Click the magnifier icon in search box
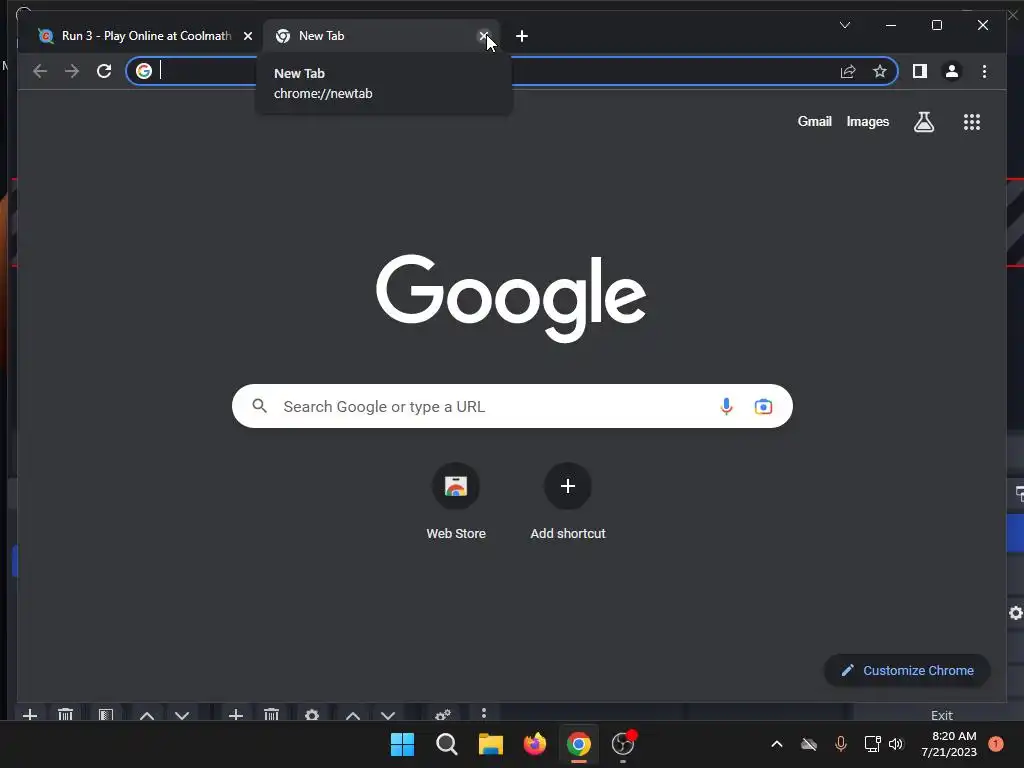Screen dimensions: 1024x768 tap(259, 406)
